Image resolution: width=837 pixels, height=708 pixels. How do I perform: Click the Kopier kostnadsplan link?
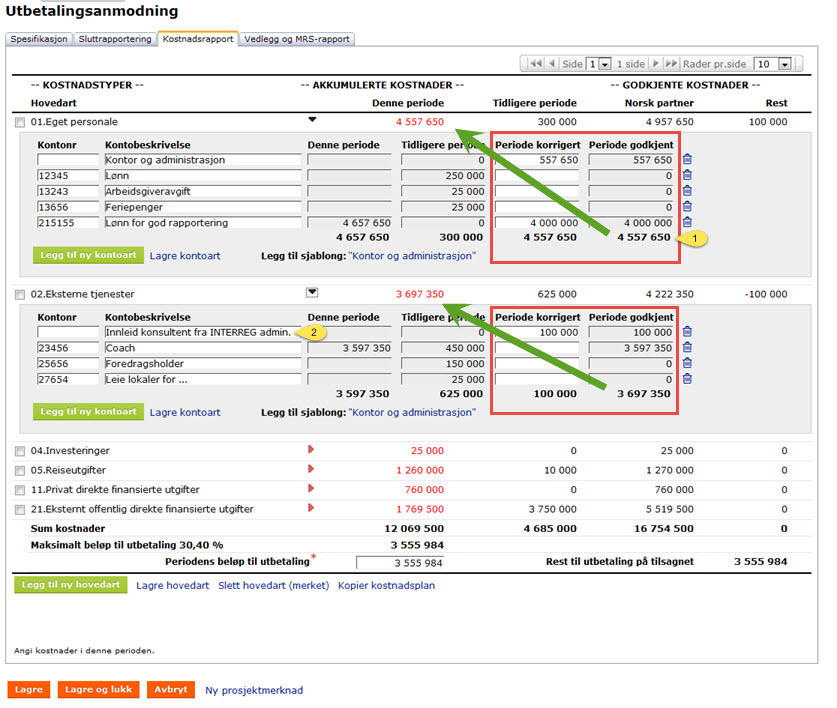386,585
